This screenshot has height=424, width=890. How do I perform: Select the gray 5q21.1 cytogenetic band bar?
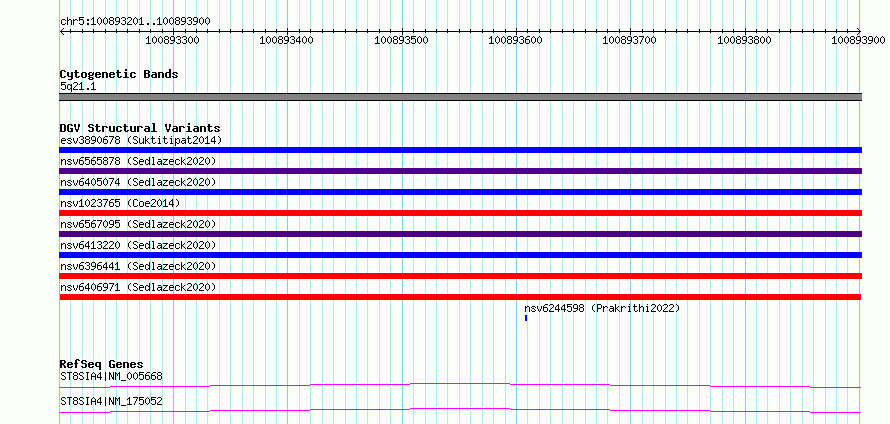click(460, 97)
